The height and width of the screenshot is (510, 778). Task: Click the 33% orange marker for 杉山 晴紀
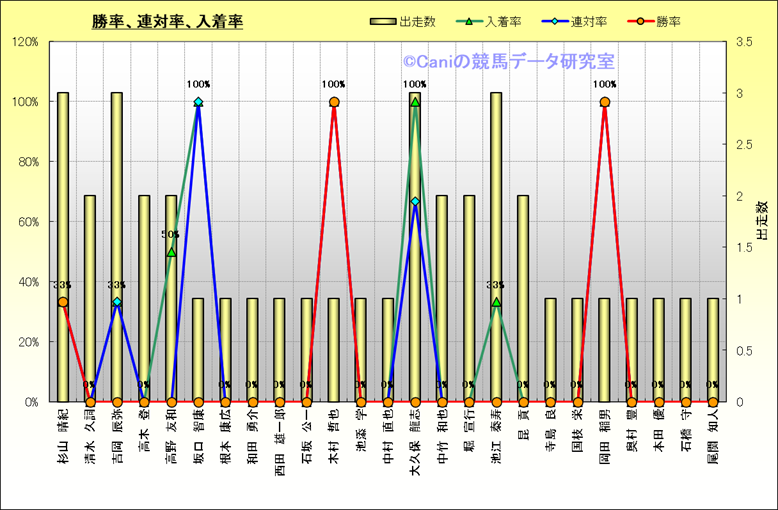pyautogui.click(x=63, y=302)
